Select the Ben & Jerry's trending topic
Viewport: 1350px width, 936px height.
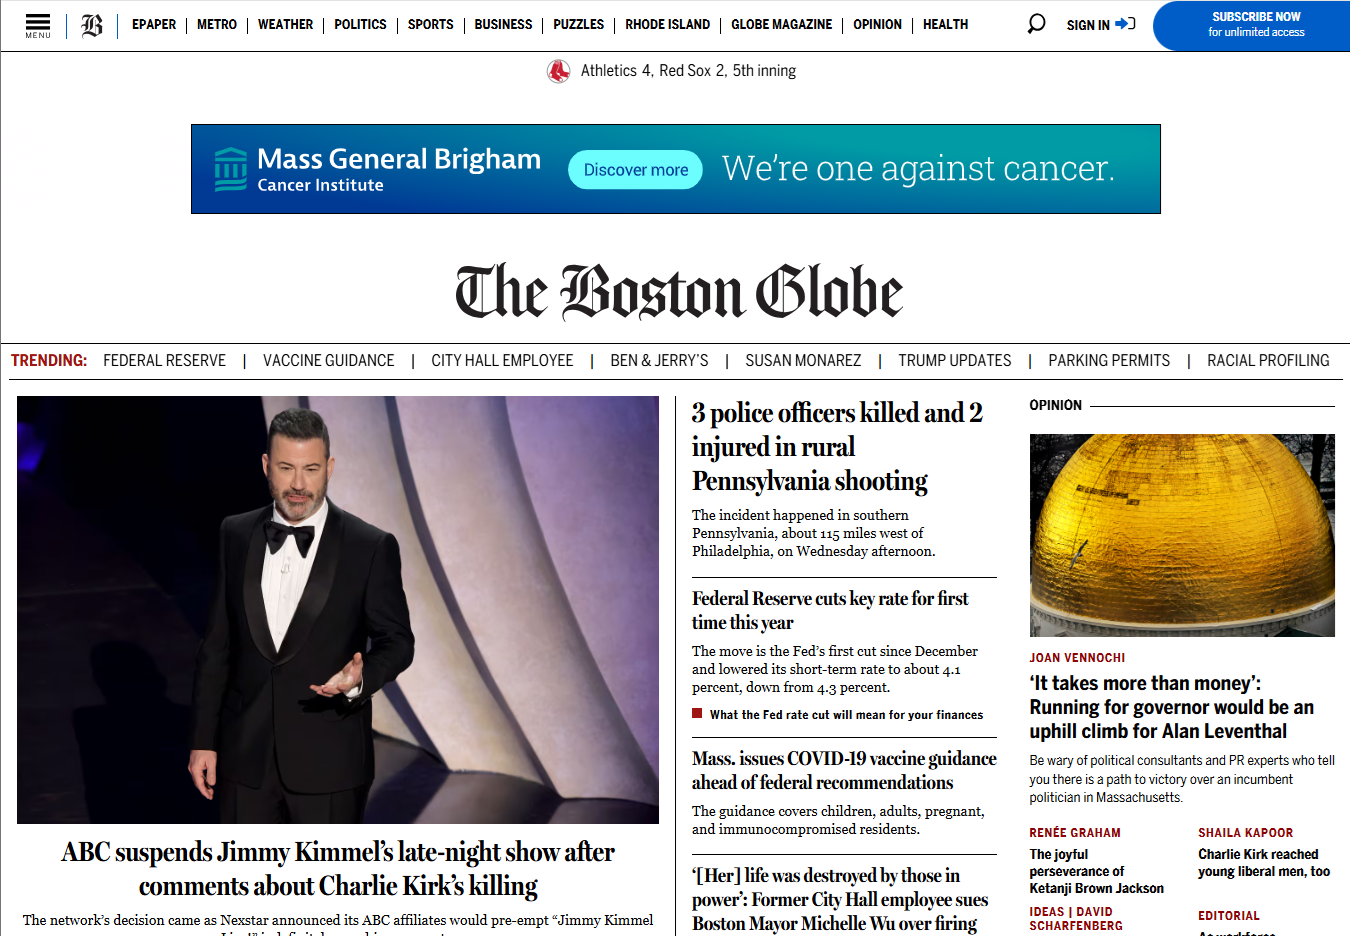pos(659,361)
